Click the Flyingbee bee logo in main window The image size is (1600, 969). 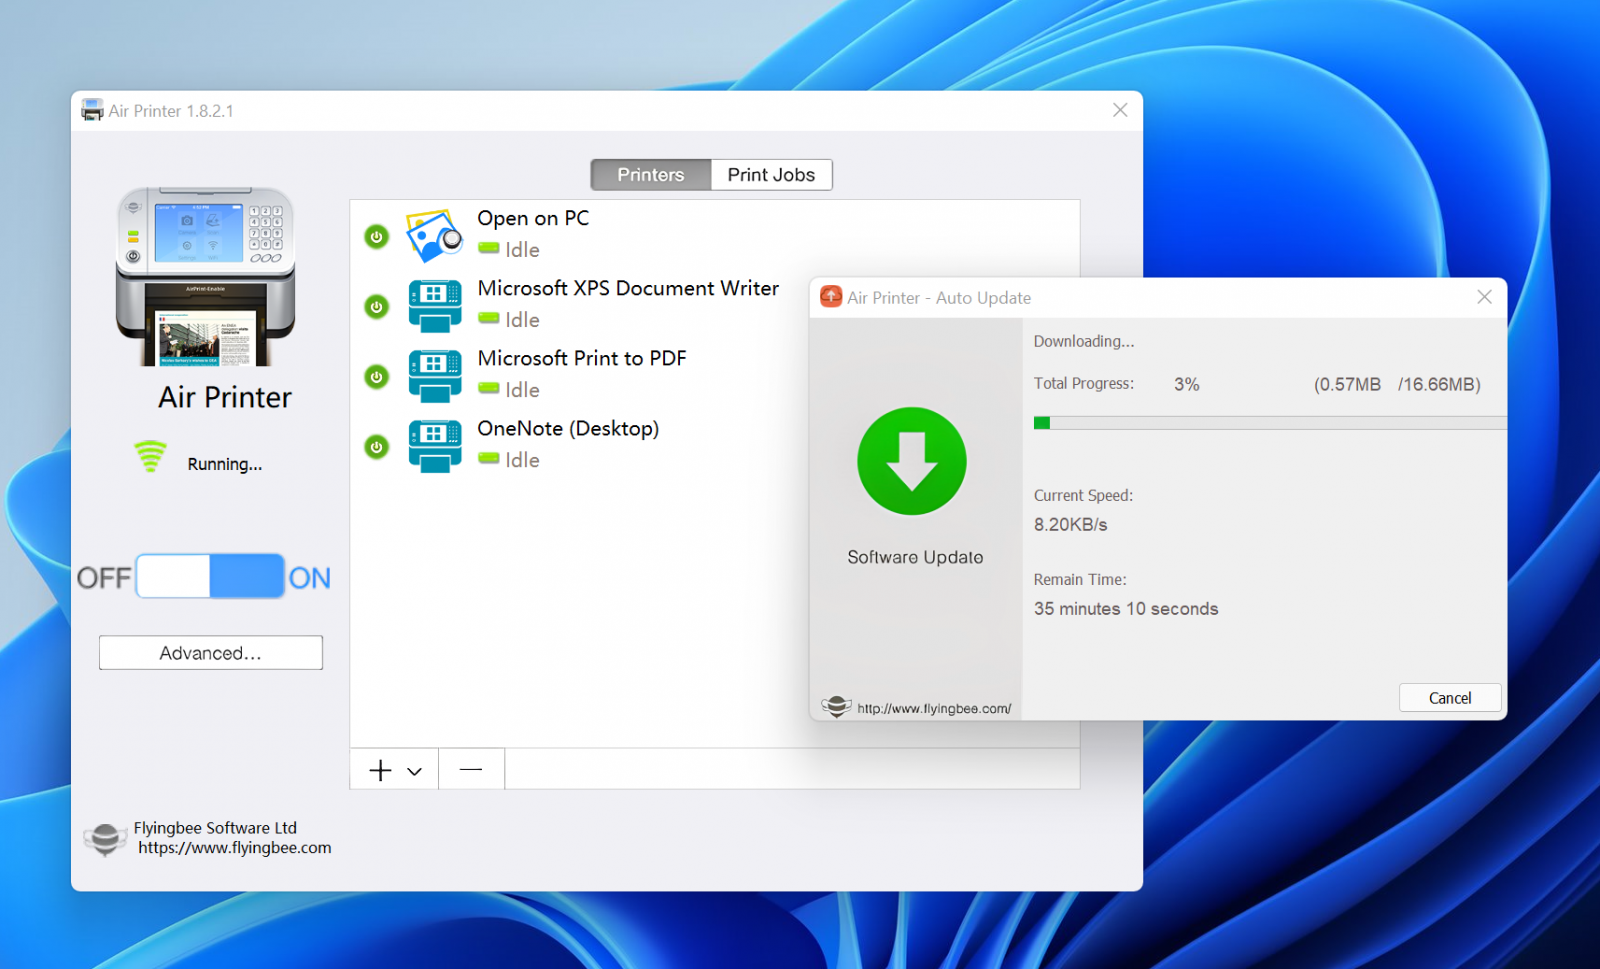tap(105, 839)
